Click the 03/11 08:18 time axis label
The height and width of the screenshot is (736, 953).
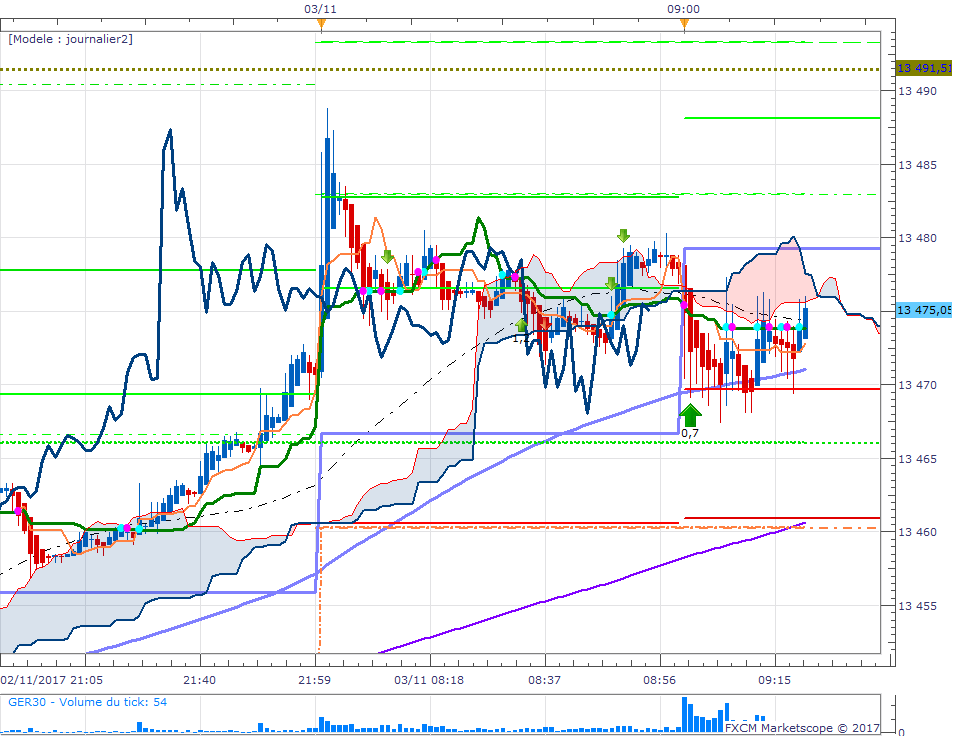pos(429,679)
